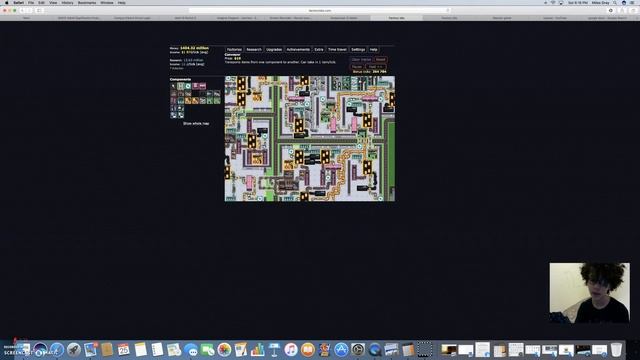This screenshot has width=640, height=360.
Task: Select the teal circular component icon
Action: coord(188,86)
